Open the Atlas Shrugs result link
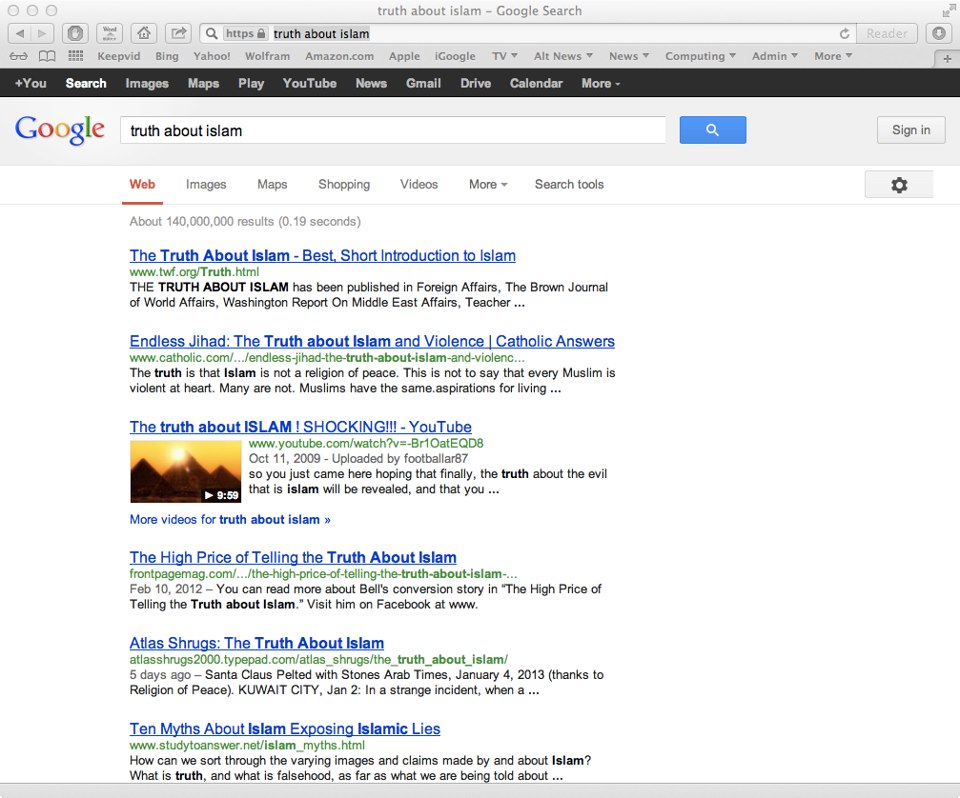The width and height of the screenshot is (960, 798). pos(257,643)
